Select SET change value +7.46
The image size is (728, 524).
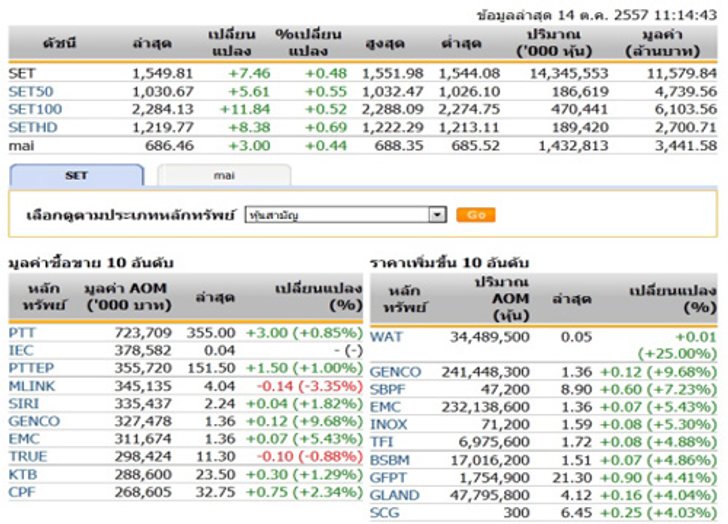[249, 73]
